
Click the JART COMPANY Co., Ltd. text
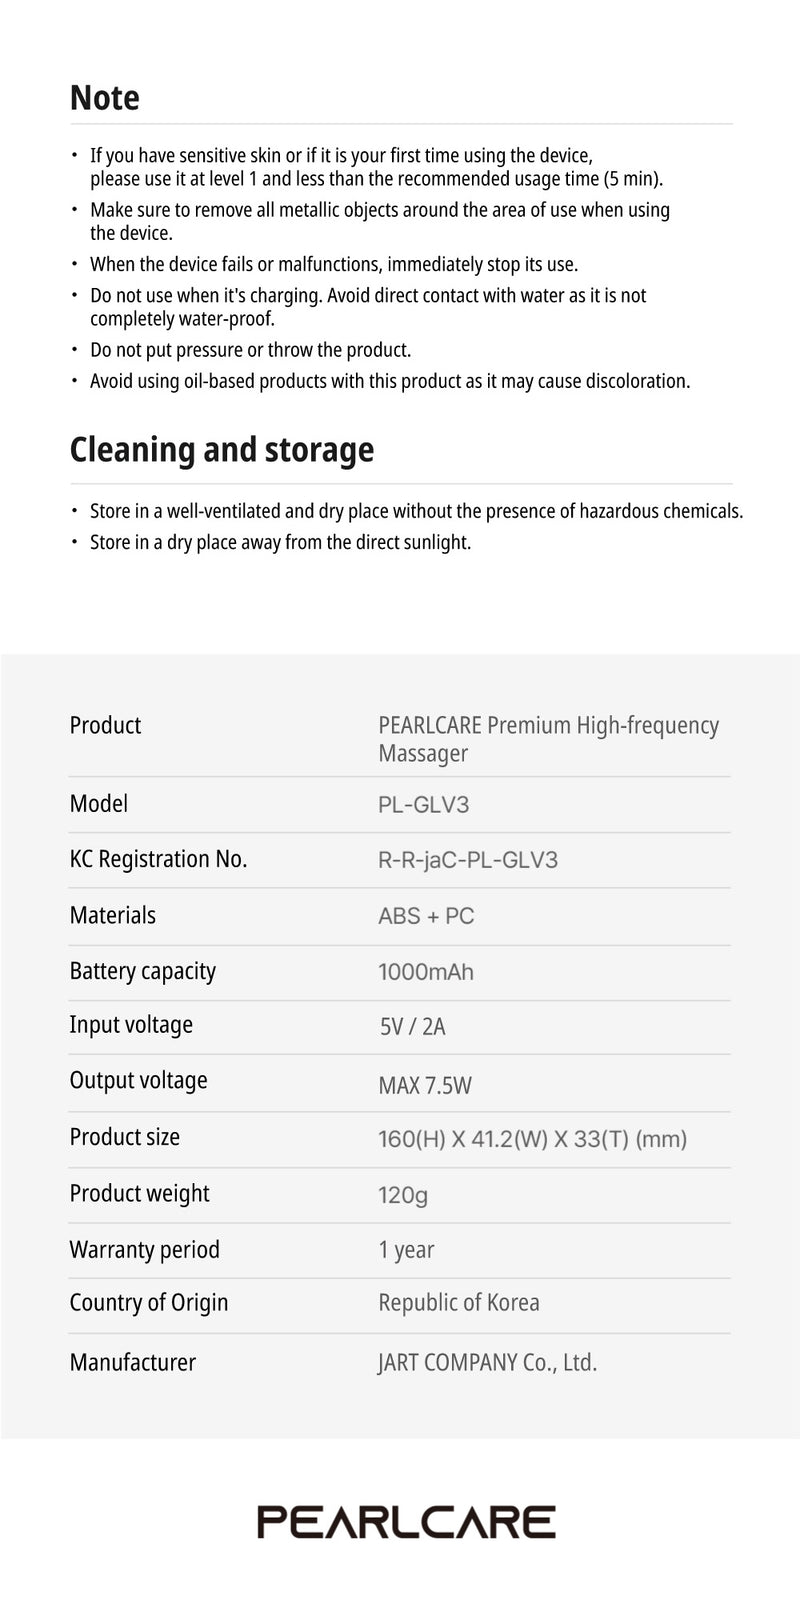click(x=488, y=1362)
